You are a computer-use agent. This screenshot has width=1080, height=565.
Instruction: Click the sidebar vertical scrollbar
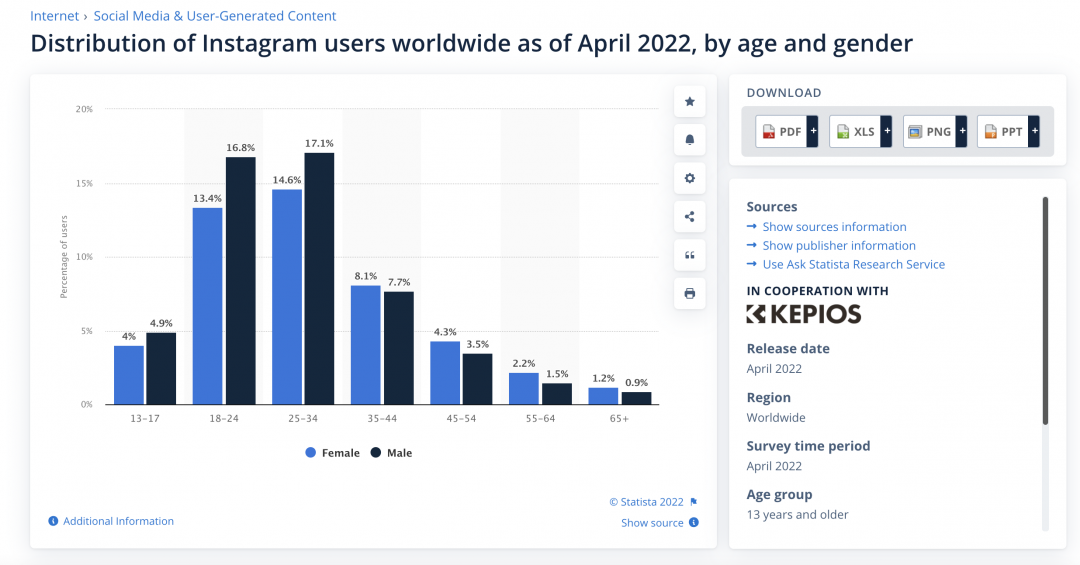(x=1045, y=310)
